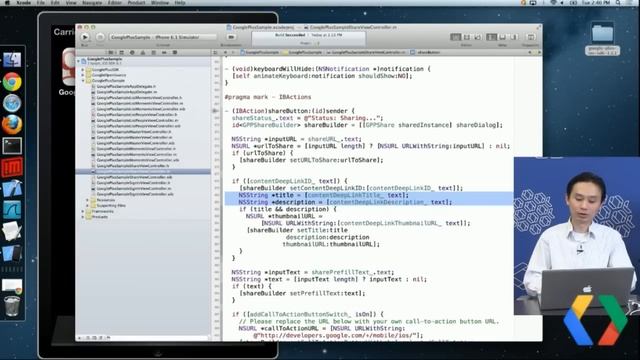
Task: Expand the Supporting Files group
Action: [88, 206]
